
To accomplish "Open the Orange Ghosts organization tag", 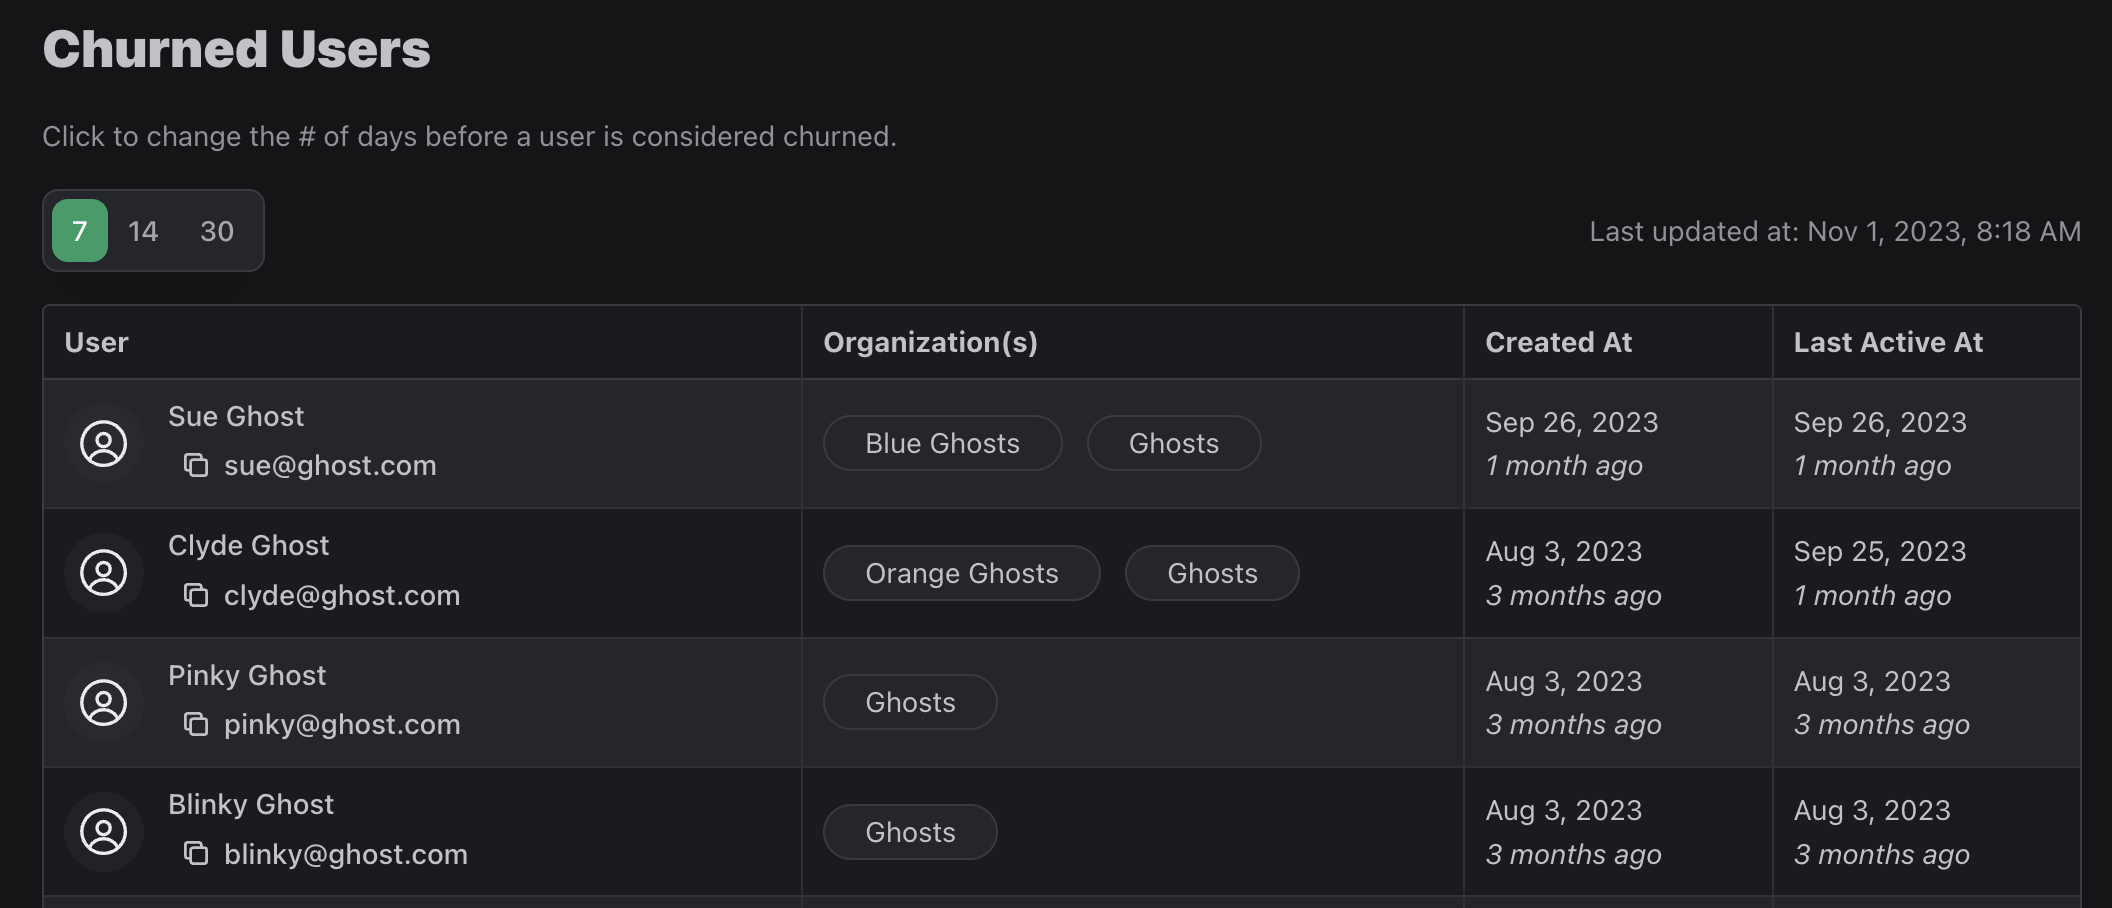I will tap(961, 573).
